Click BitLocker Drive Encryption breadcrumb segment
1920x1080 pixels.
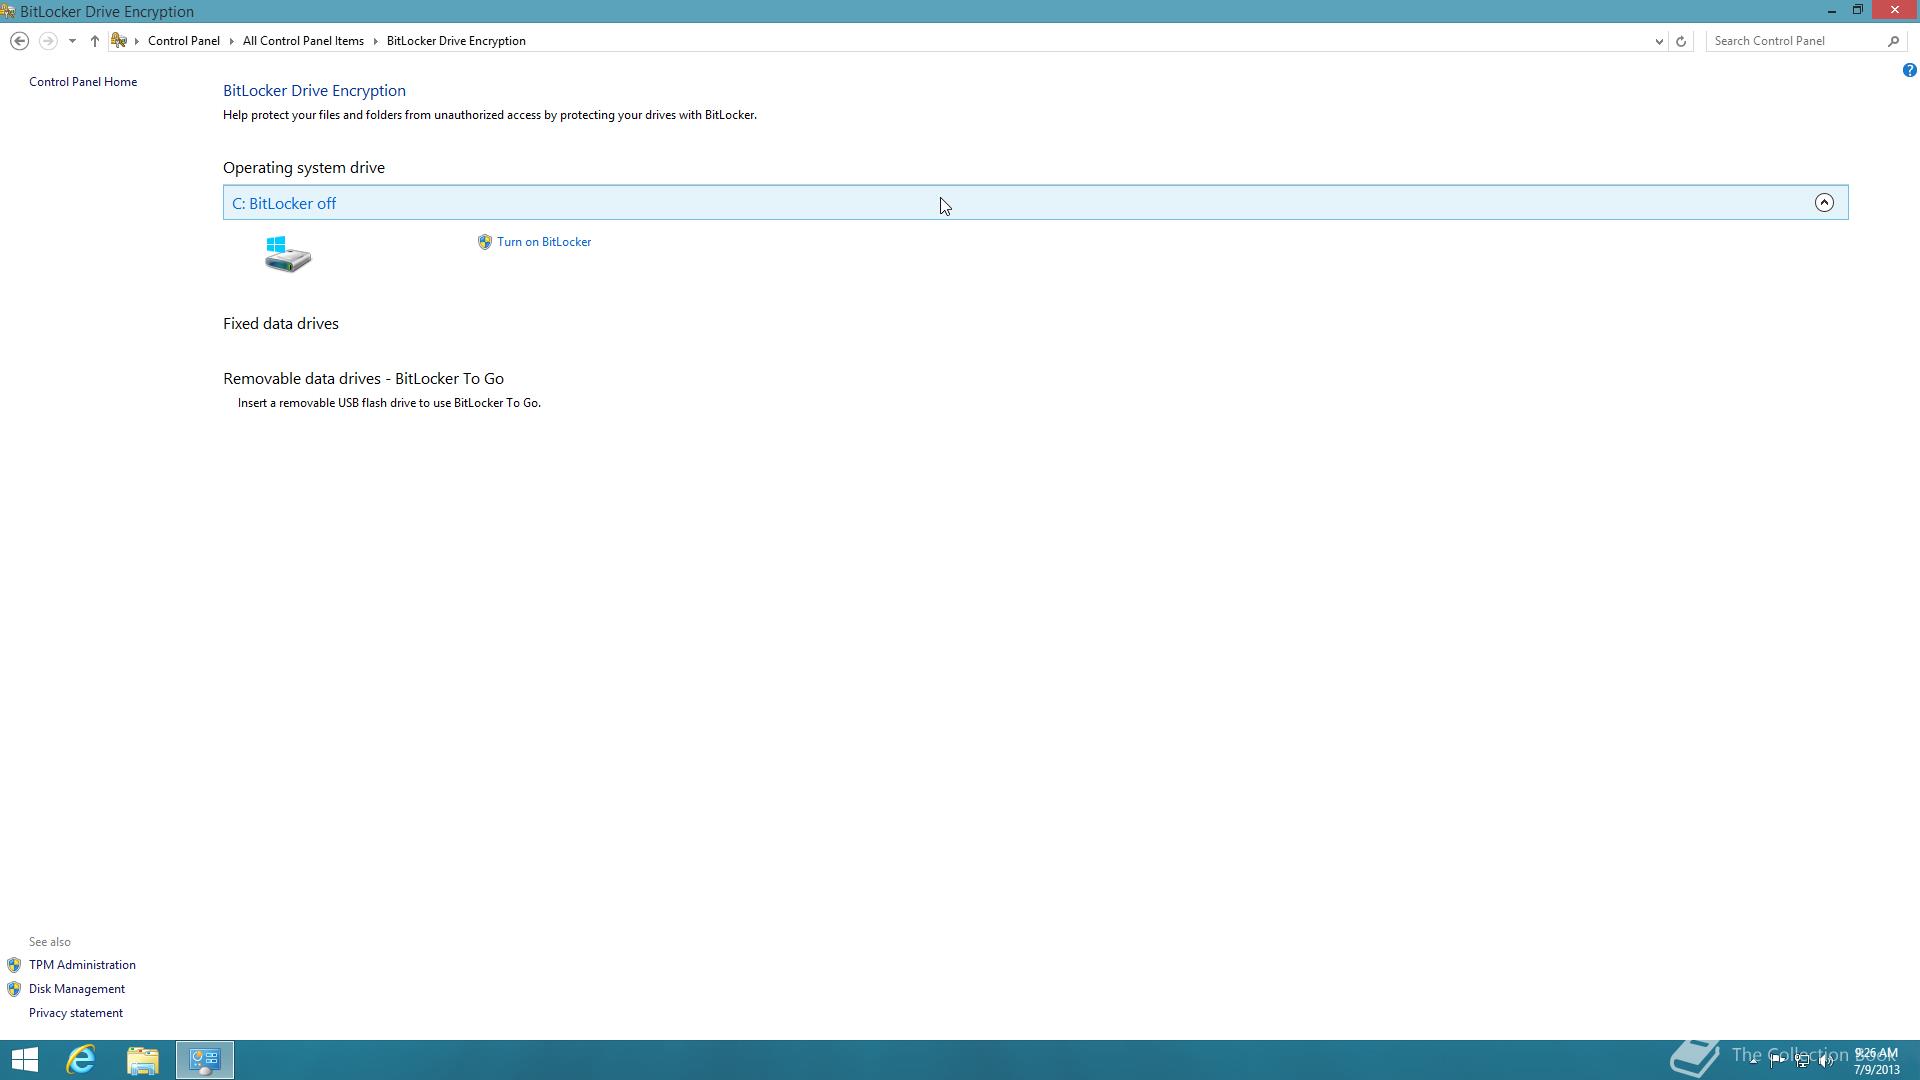click(x=456, y=41)
